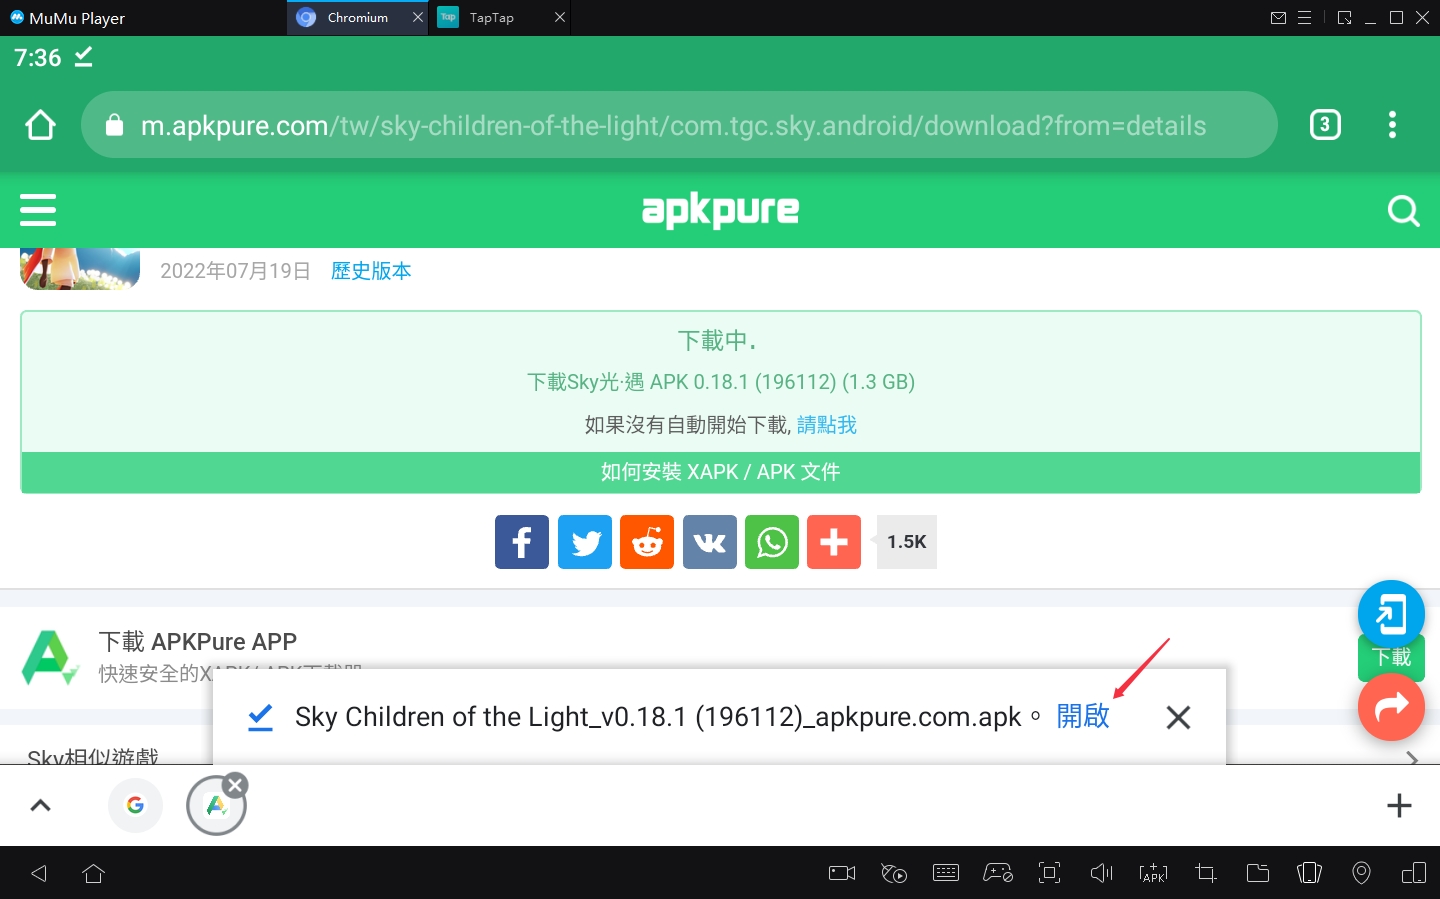Open the browser home page icon
The width and height of the screenshot is (1440, 899).
click(x=40, y=125)
